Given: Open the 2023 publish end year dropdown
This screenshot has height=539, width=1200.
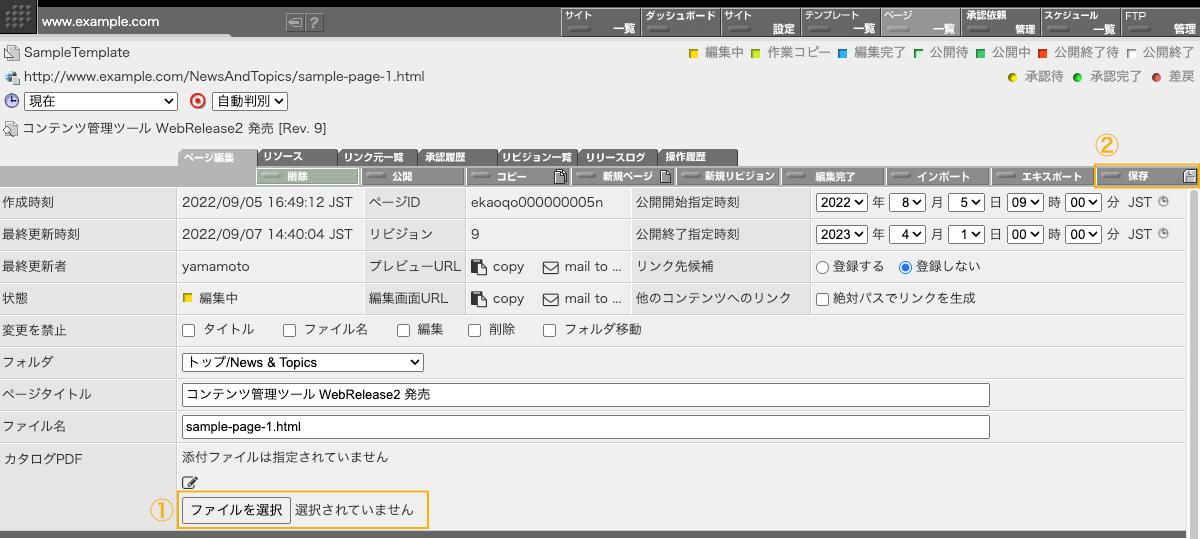Looking at the screenshot, I should (x=842, y=234).
